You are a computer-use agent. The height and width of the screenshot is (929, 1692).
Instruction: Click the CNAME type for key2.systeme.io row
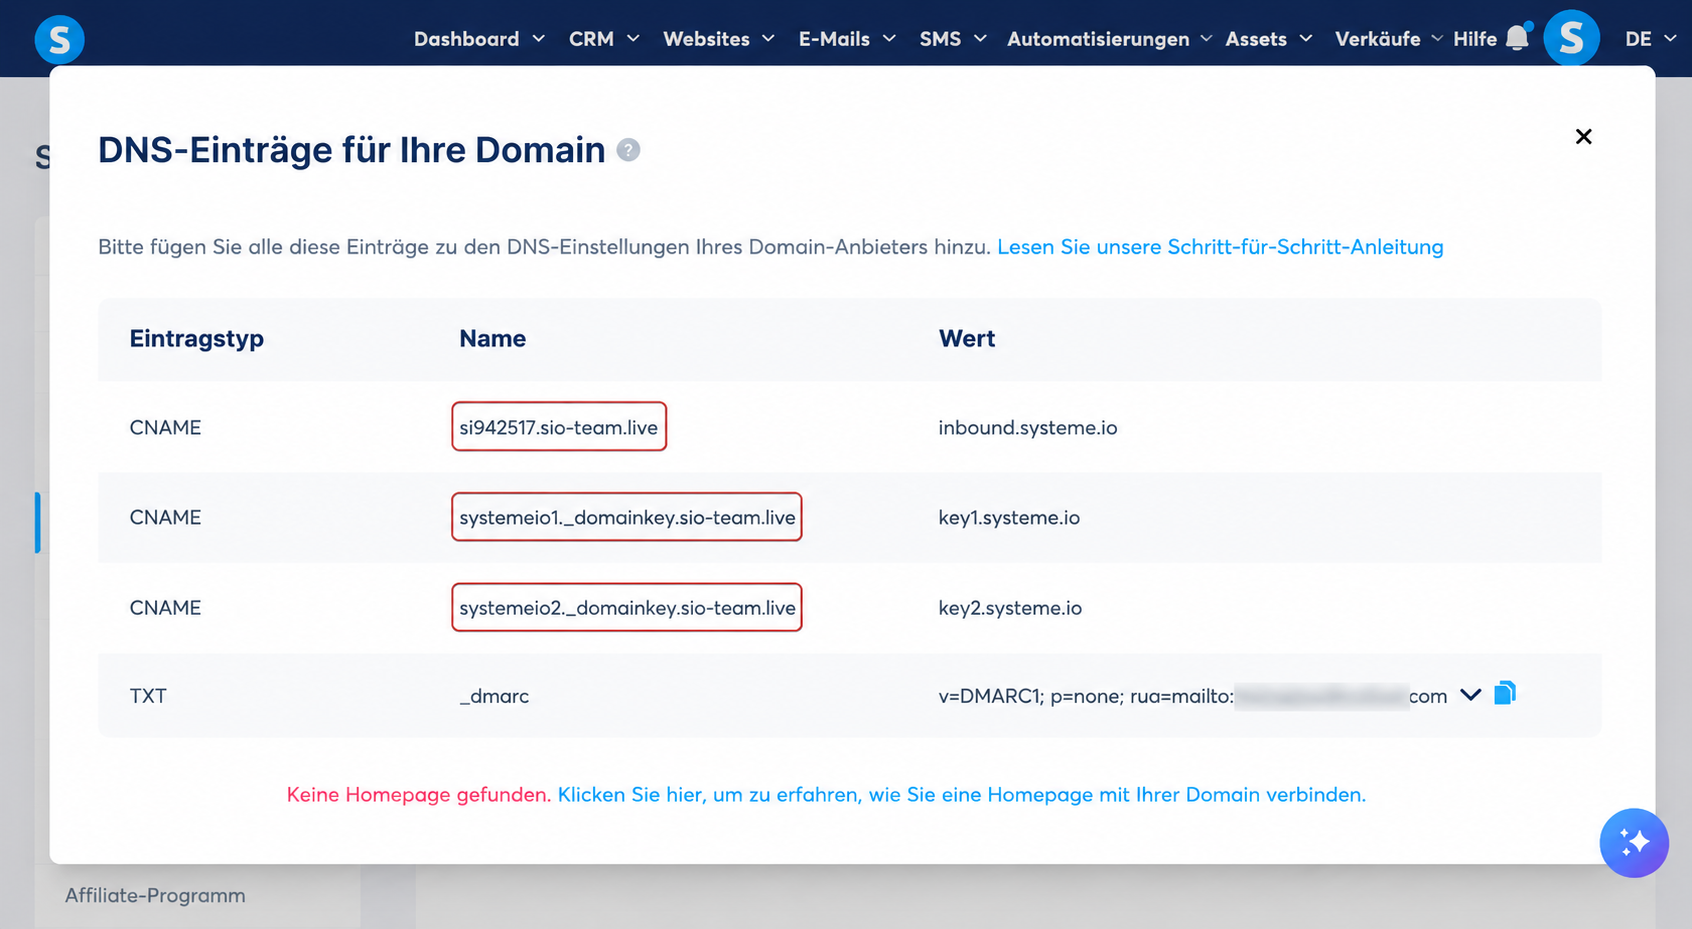165,608
